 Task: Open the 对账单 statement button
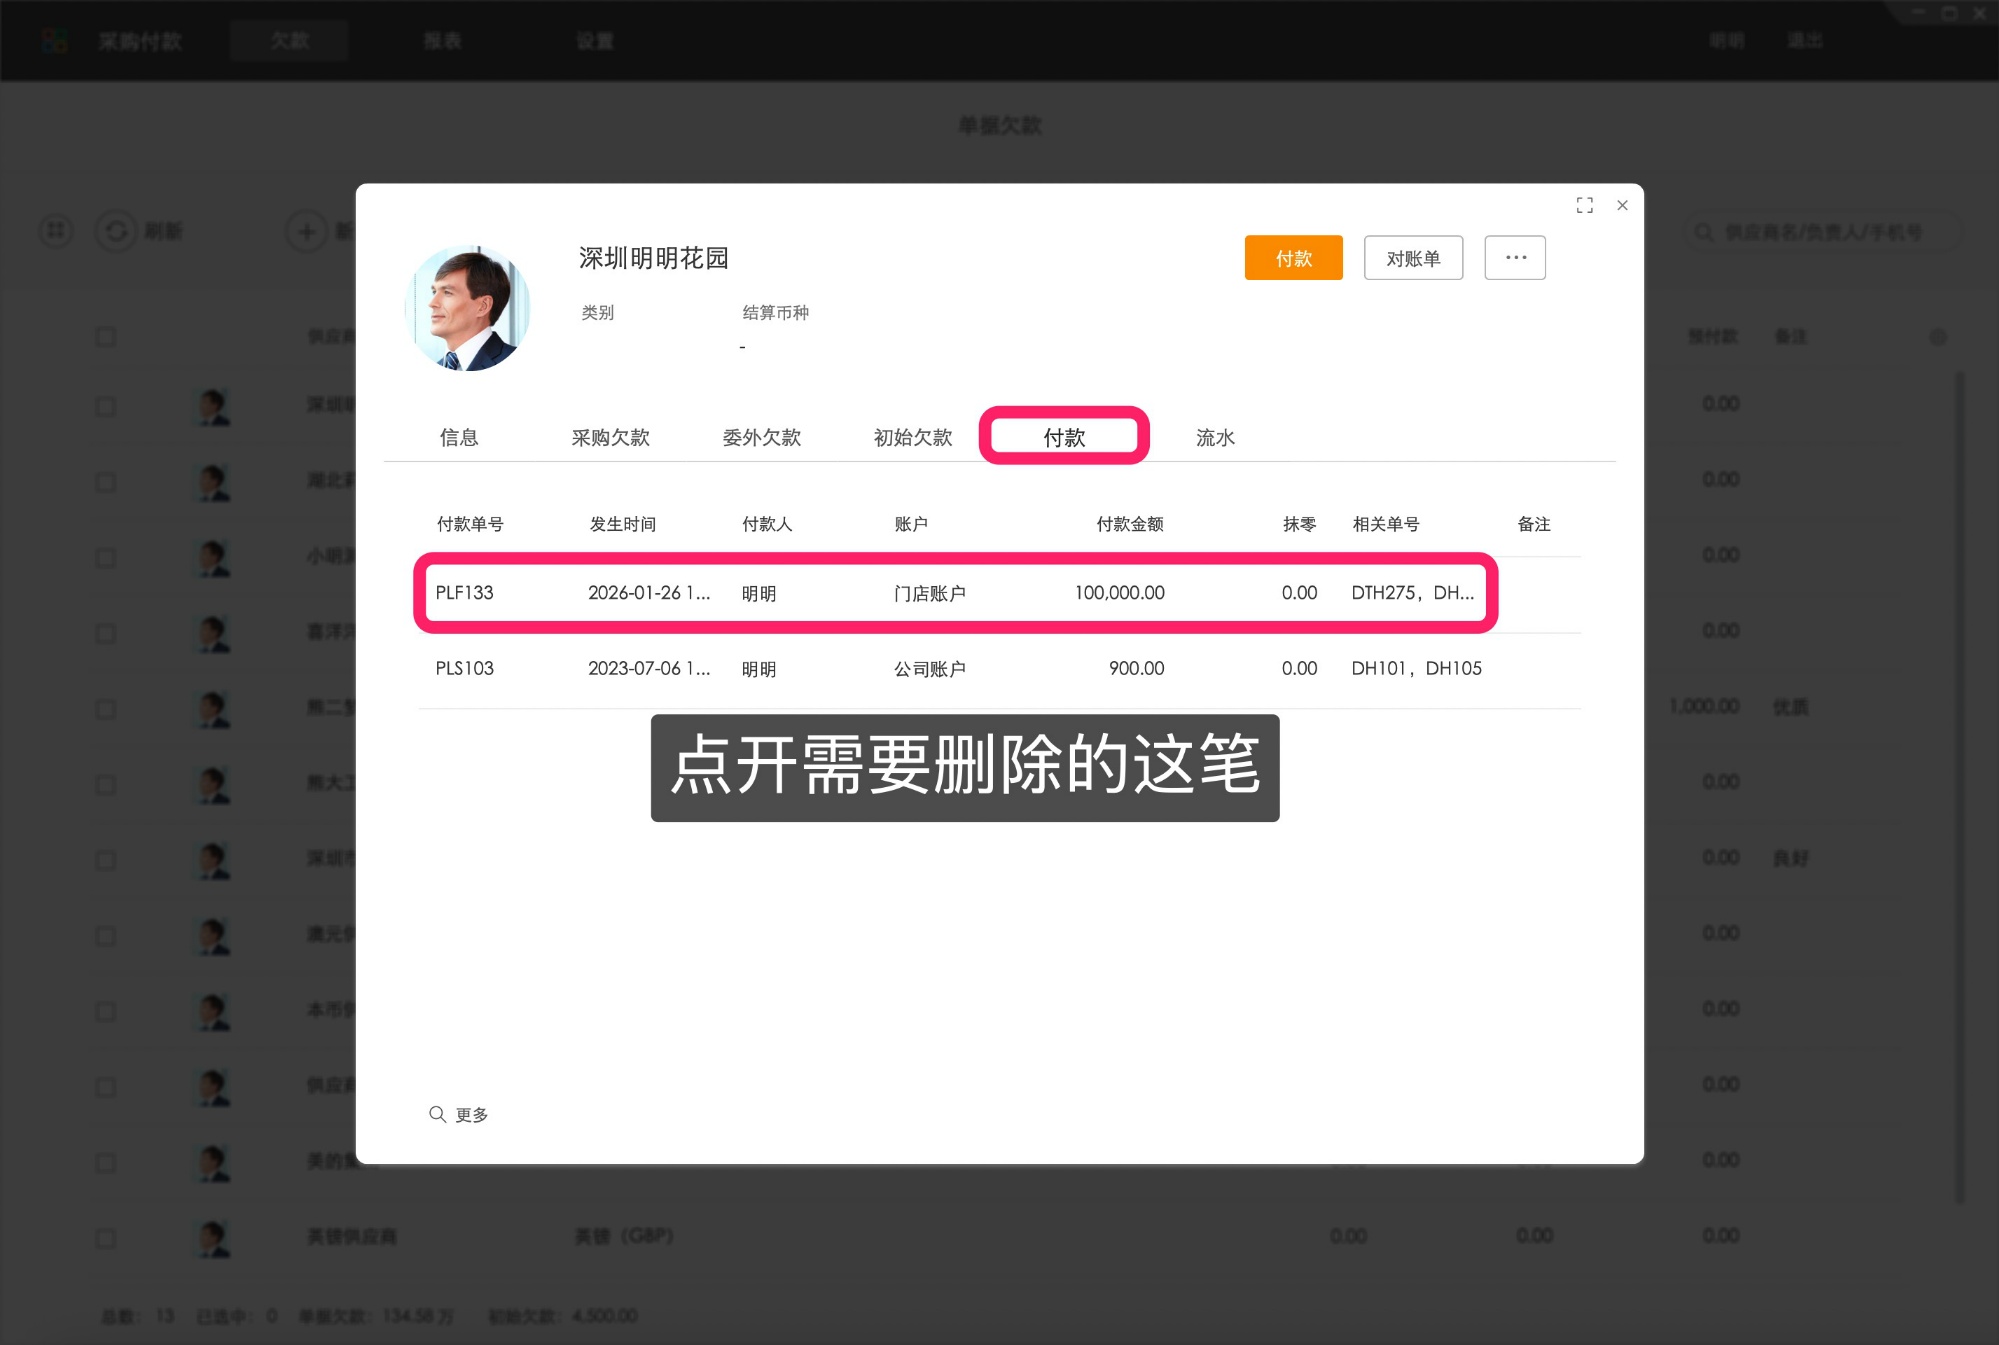[1413, 258]
